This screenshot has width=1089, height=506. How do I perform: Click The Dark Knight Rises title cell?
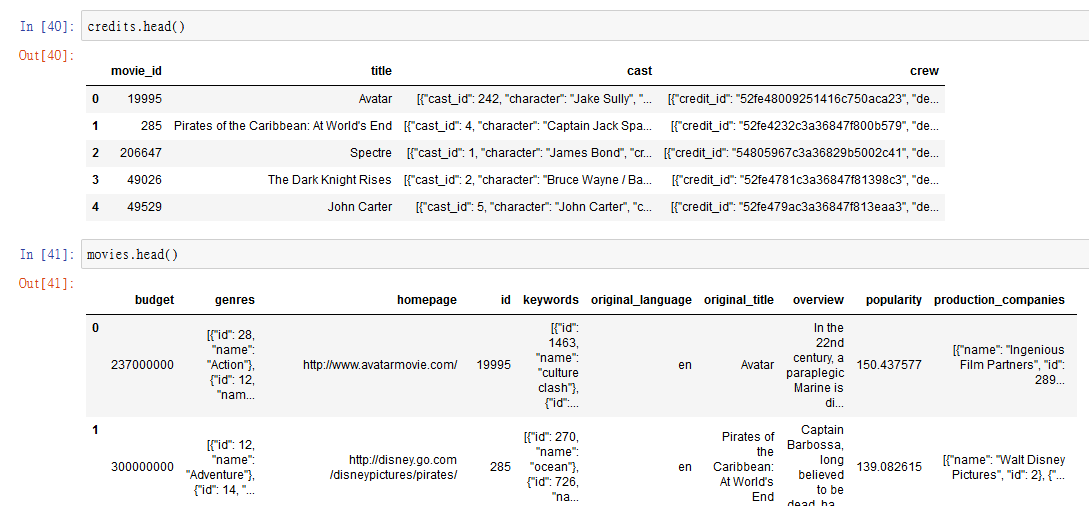[x=330, y=180]
